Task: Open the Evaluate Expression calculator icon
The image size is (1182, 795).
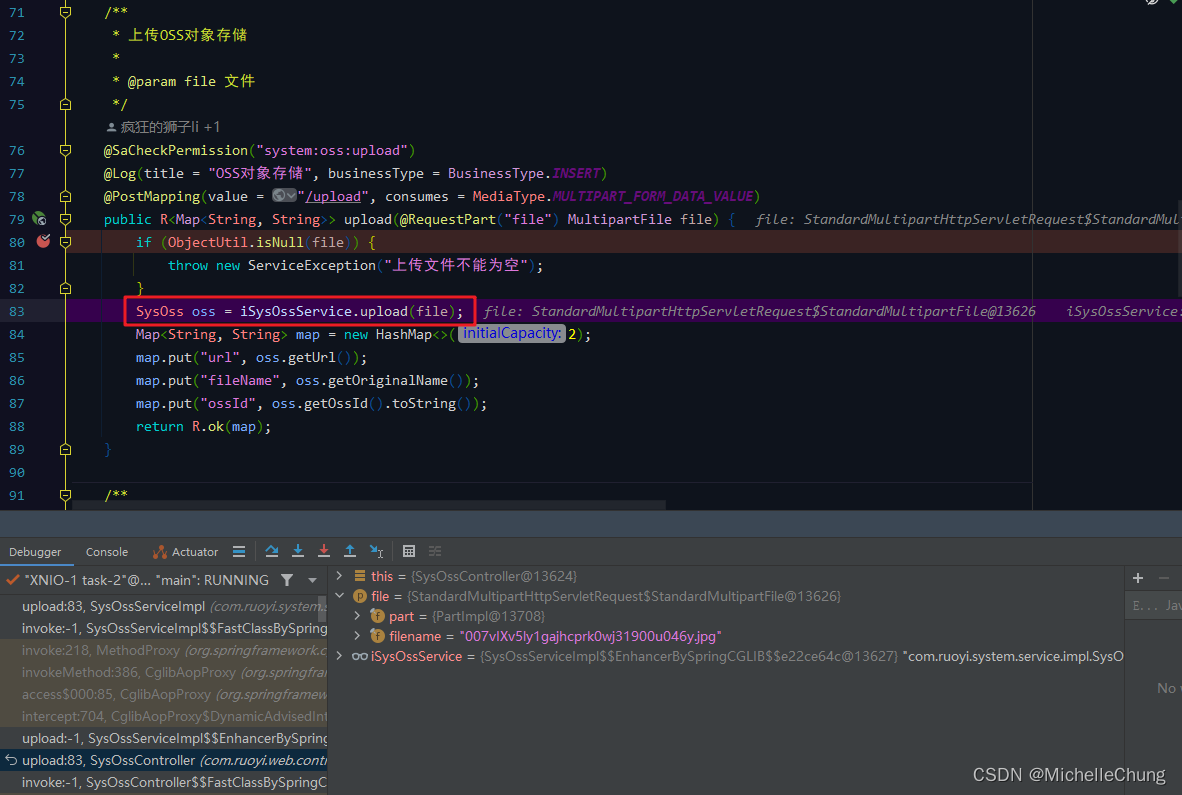Action: (408, 551)
